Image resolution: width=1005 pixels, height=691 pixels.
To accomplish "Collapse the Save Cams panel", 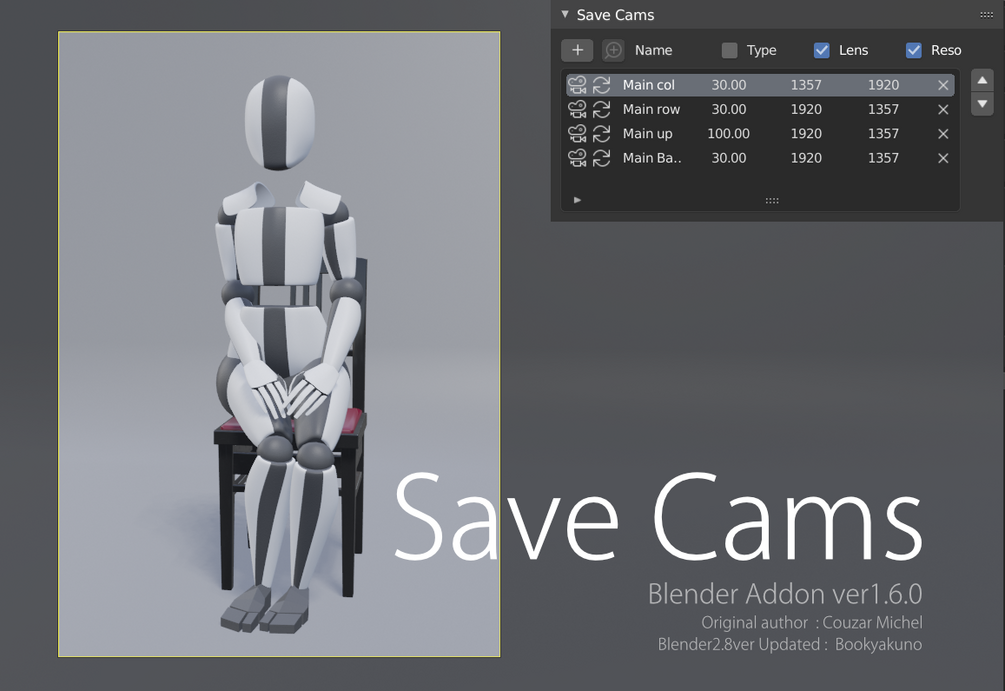I will click(x=565, y=14).
